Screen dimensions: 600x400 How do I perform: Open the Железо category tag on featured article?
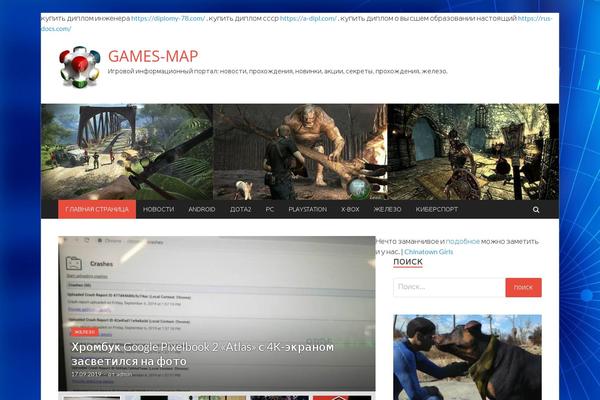[x=85, y=332]
